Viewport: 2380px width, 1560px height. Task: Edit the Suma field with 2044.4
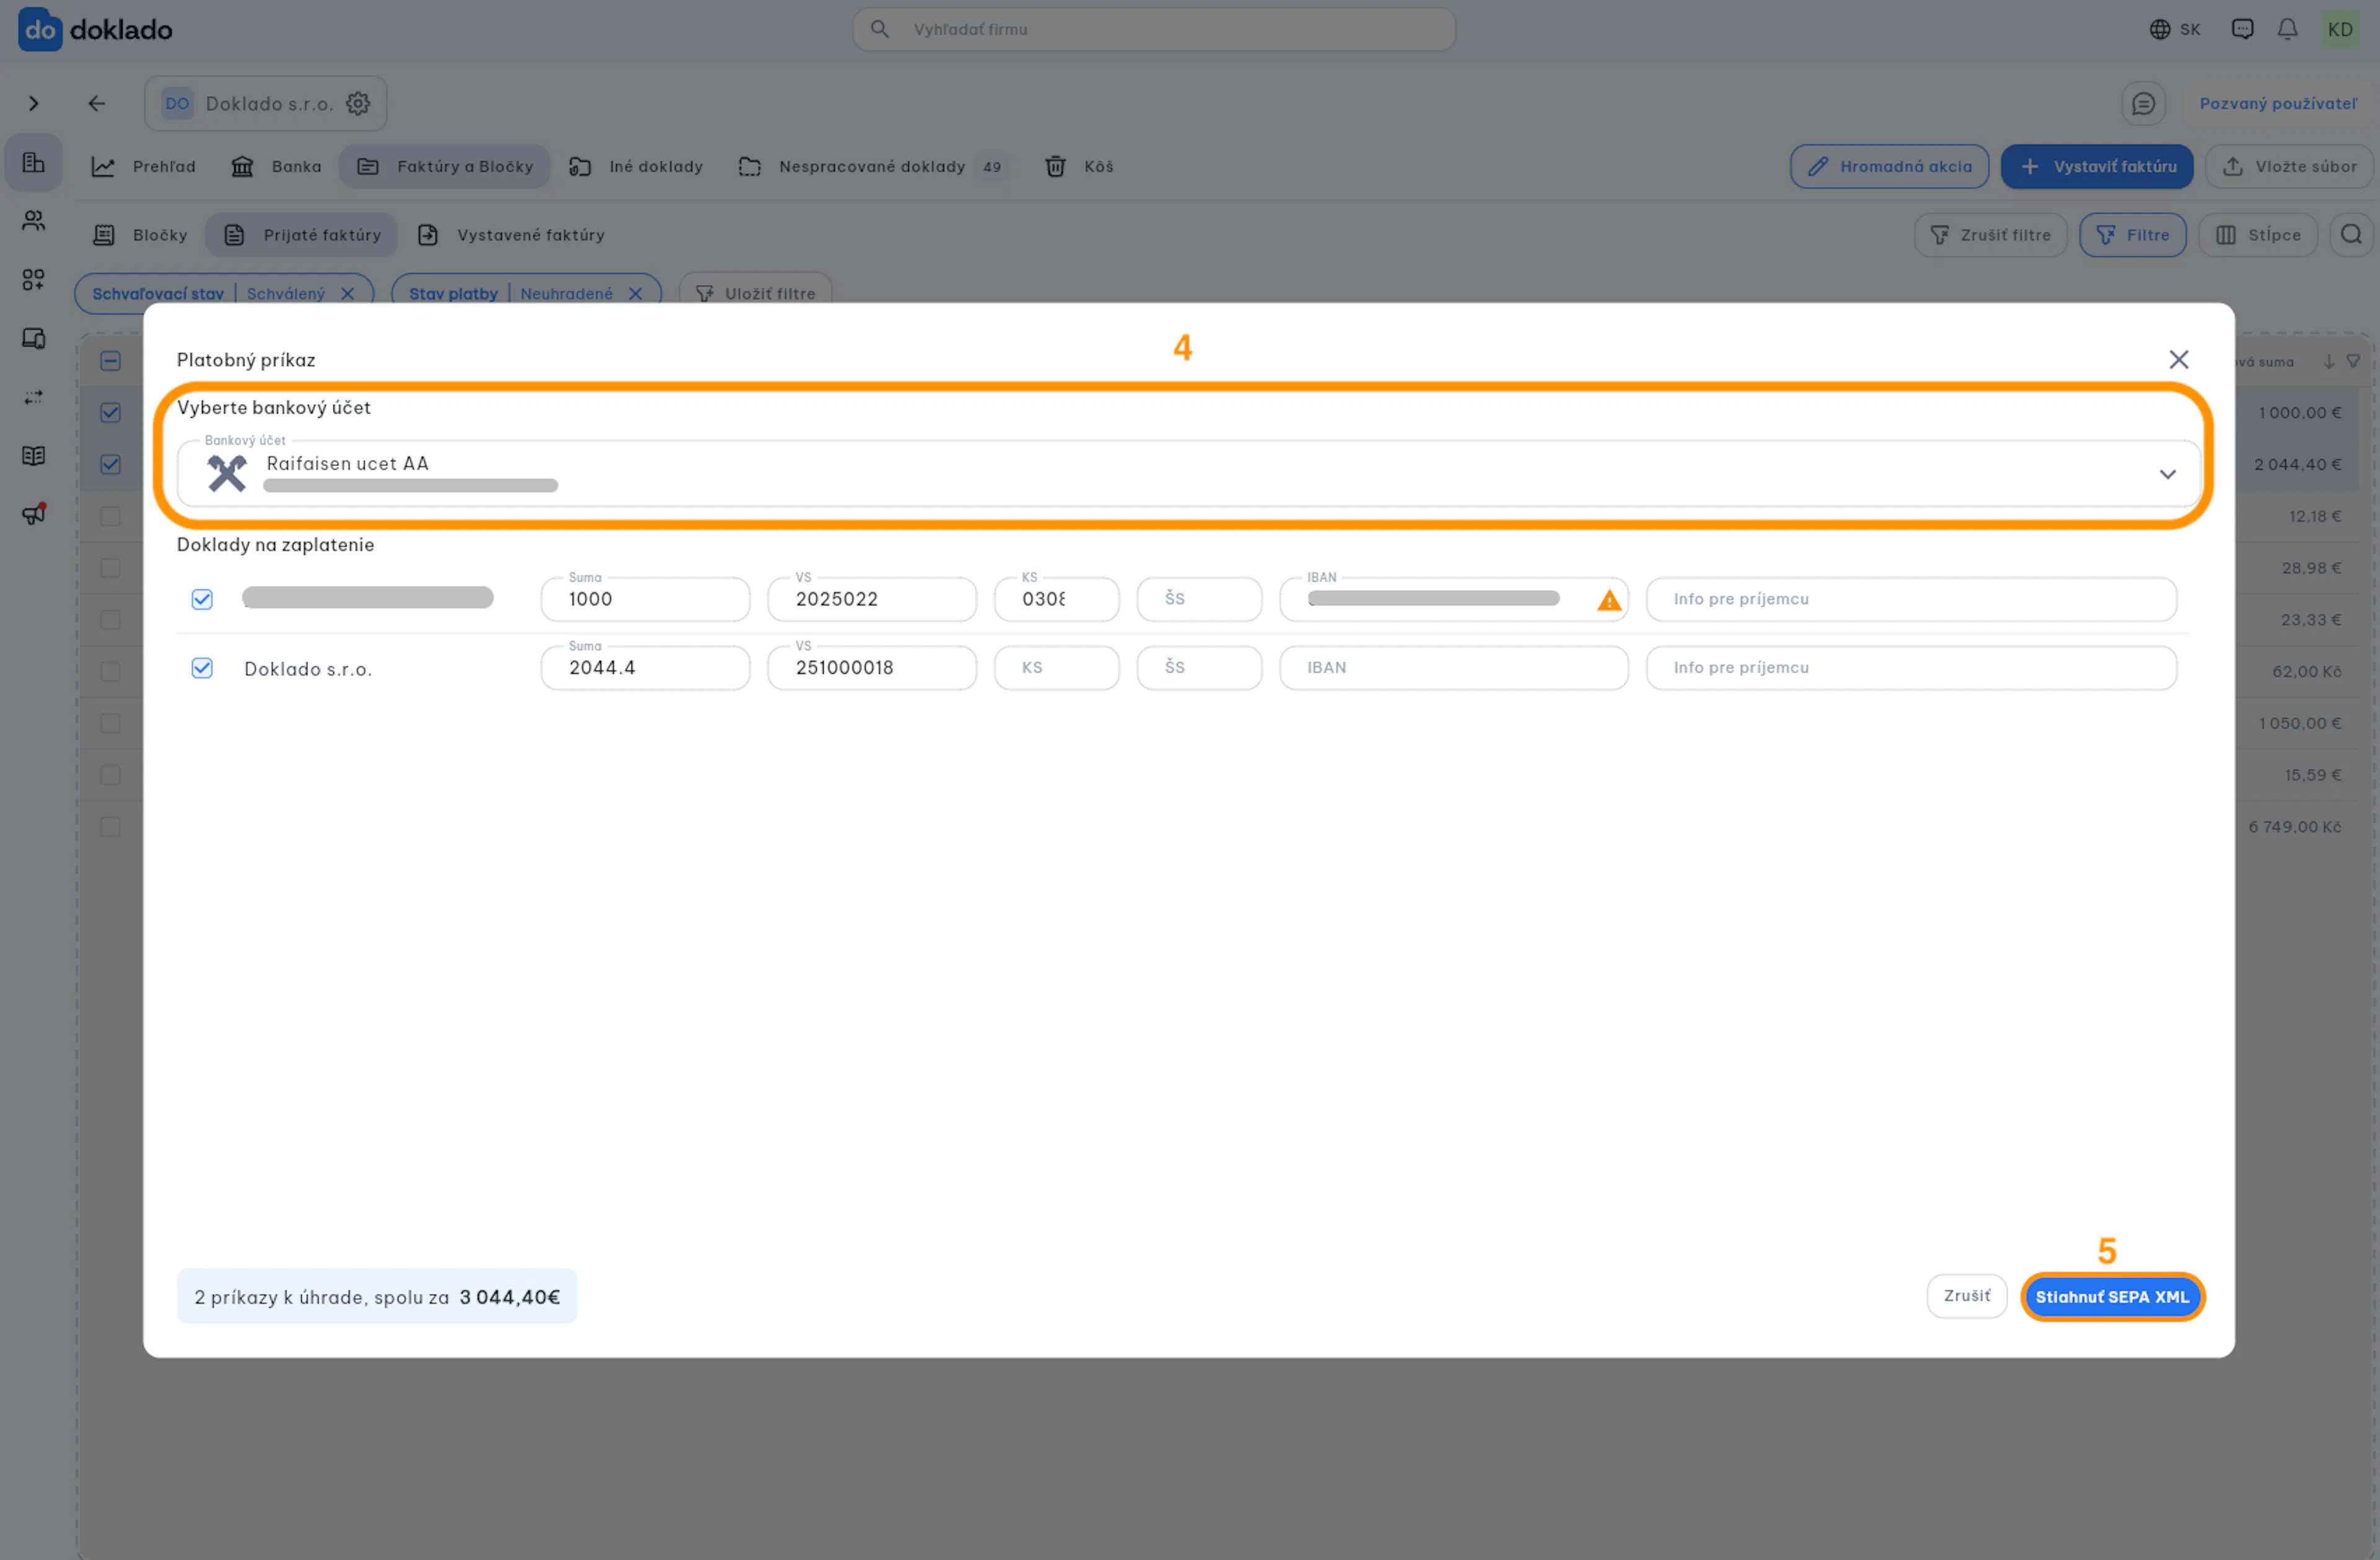(645, 668)
